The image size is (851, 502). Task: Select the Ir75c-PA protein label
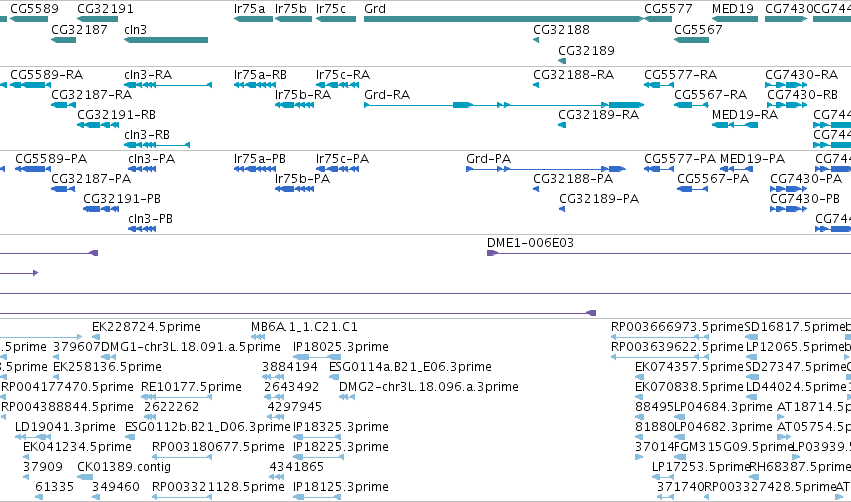(x=342, y=158)
